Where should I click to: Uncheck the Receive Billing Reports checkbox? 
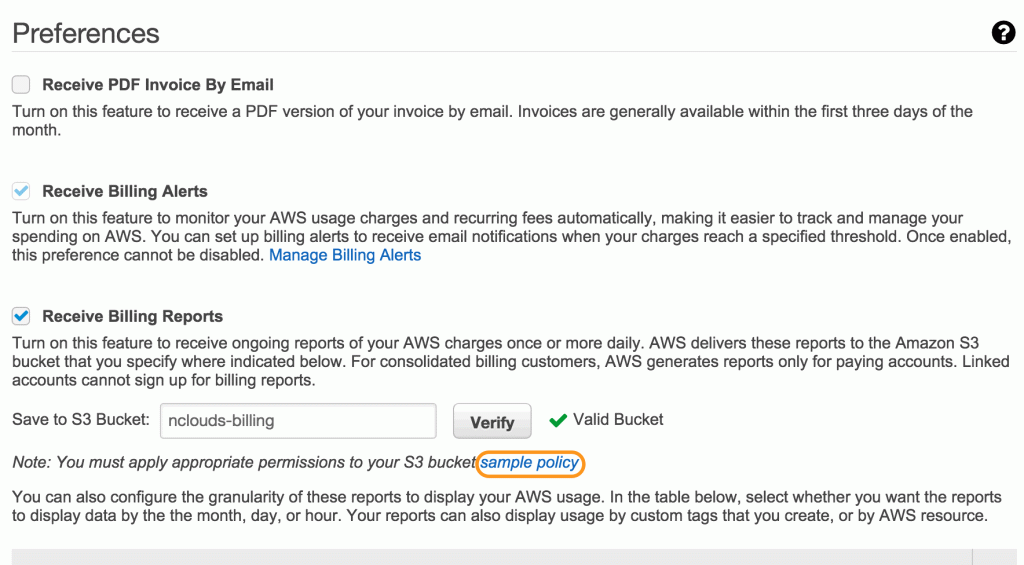point(21,316)
